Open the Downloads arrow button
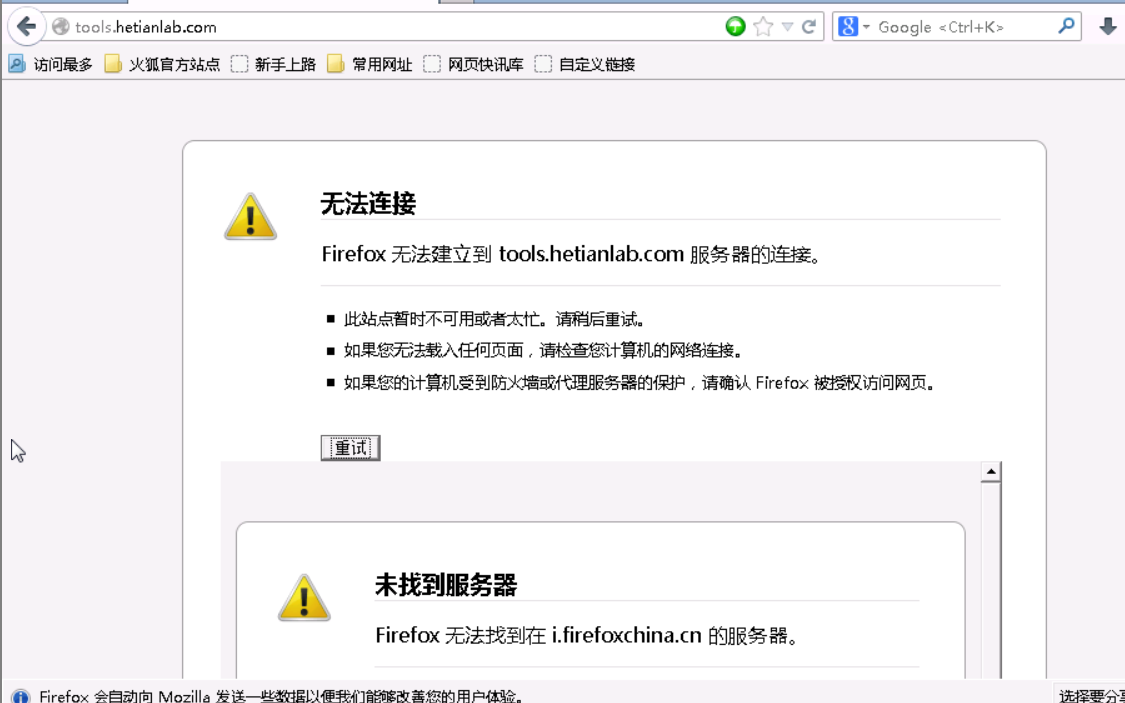 pos(1108,27)
